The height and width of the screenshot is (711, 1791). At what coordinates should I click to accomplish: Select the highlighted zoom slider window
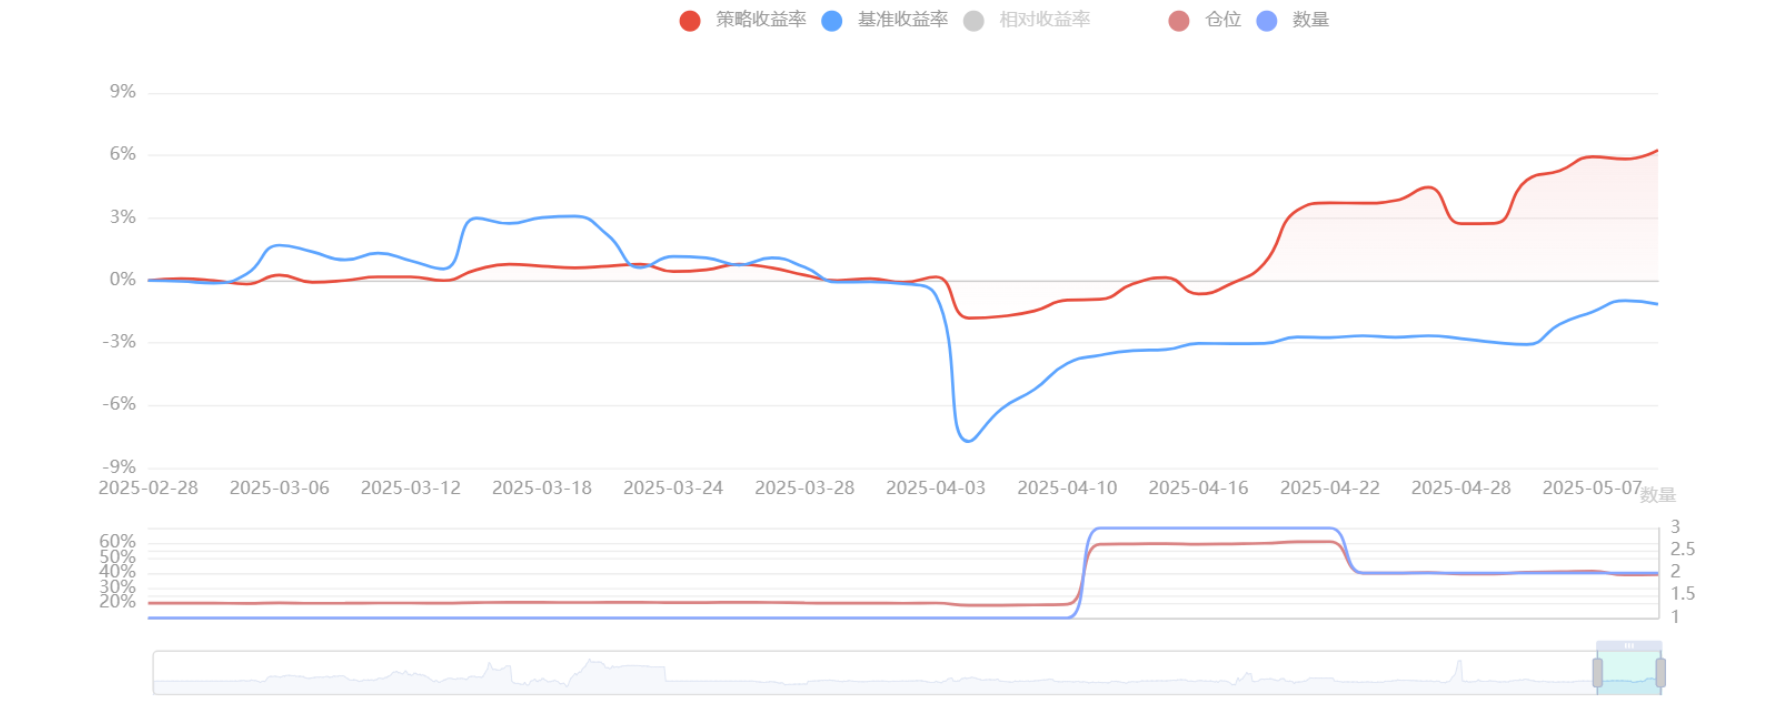pos(1629,674)
